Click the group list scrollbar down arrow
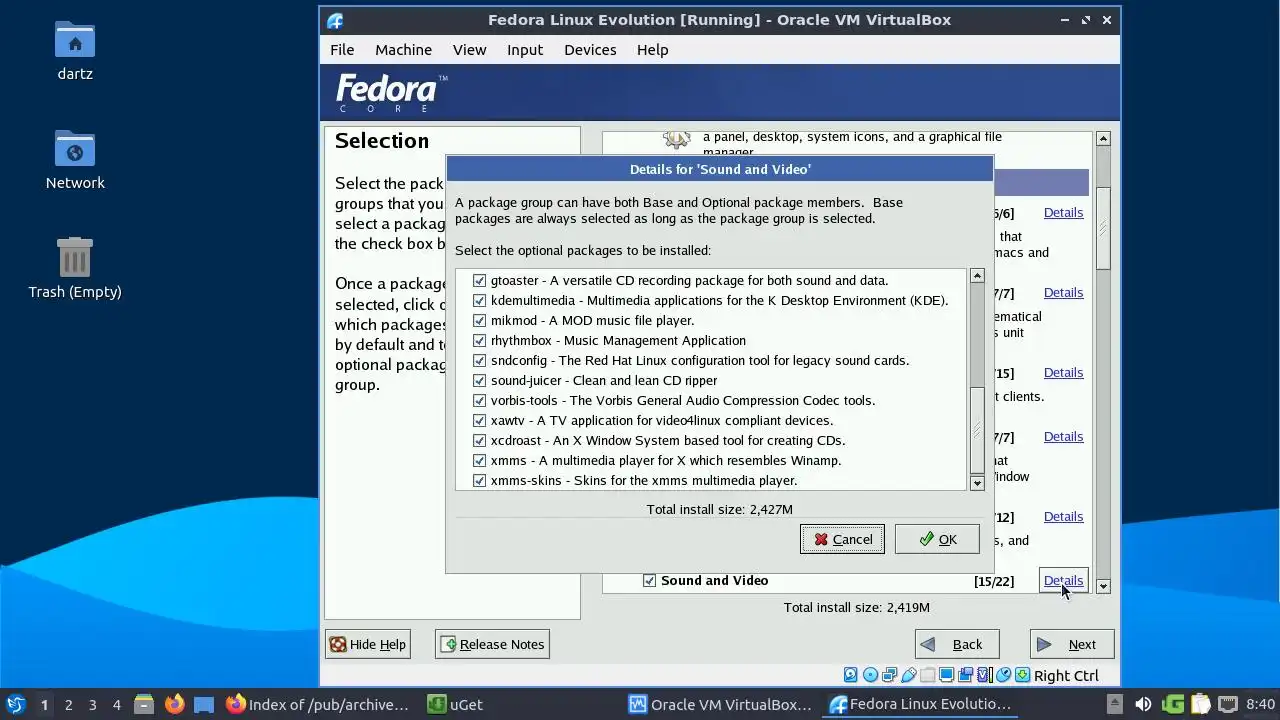This screenshot has height=720, width=1280. tap(1103, 586)
